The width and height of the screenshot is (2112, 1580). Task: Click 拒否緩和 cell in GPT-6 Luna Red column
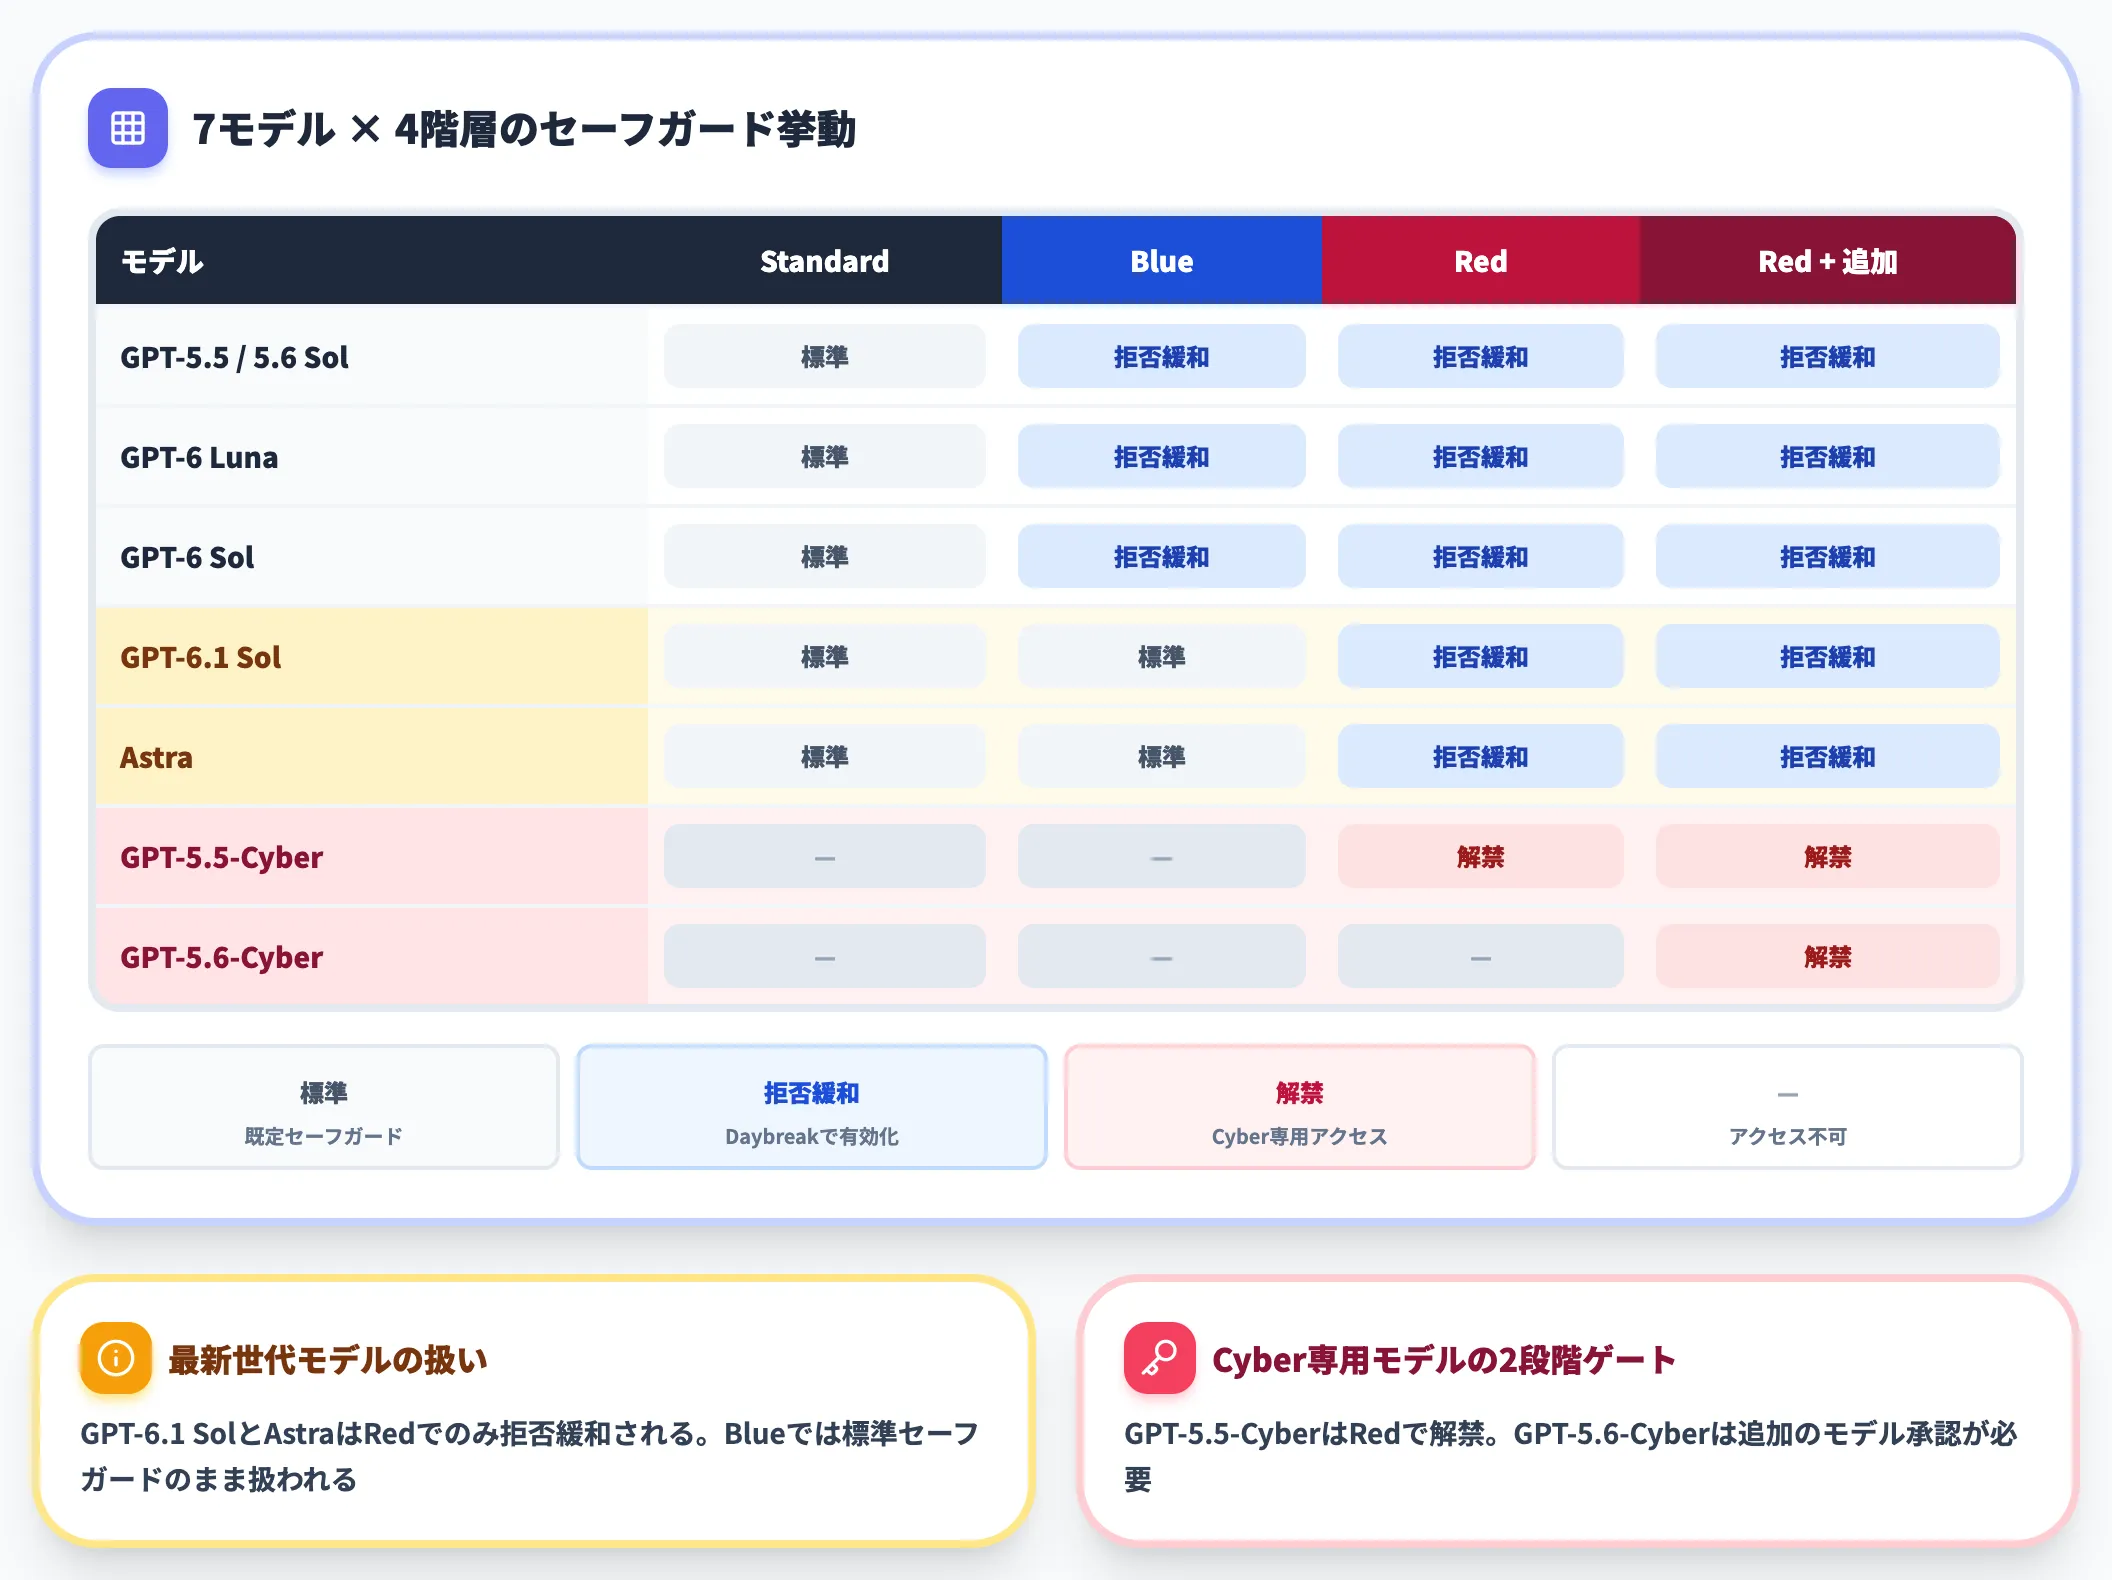tap(1480, 456)
